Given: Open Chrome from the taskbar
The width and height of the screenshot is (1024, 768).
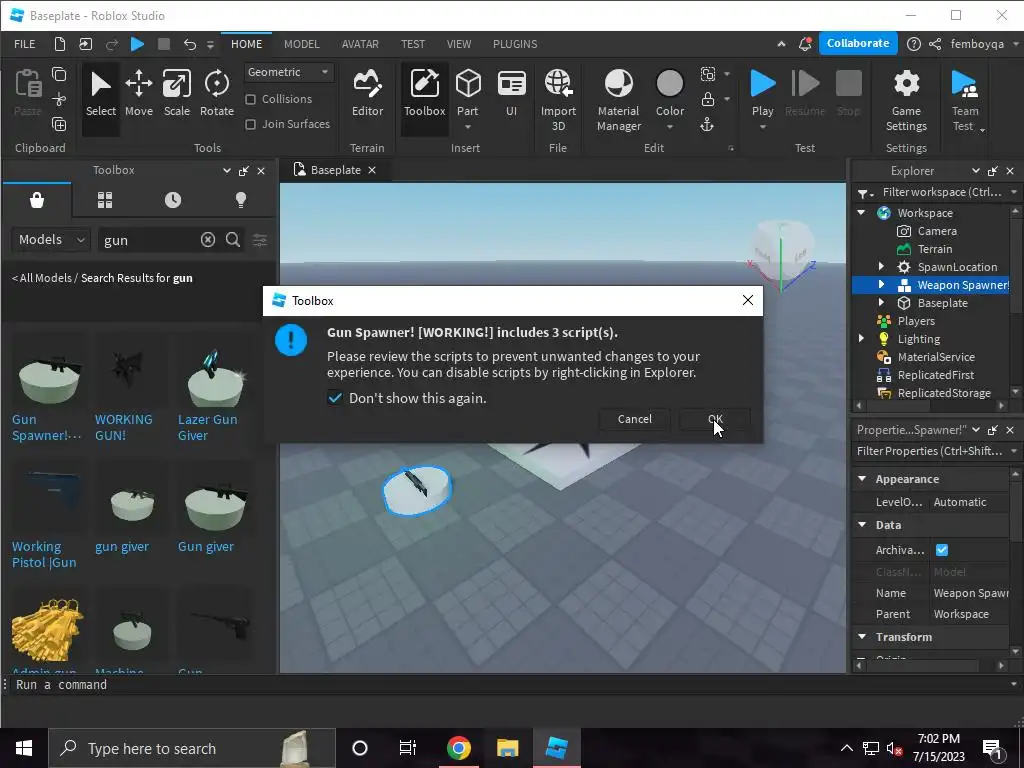Looking at the screenshot, I should [x=458, y=748].
